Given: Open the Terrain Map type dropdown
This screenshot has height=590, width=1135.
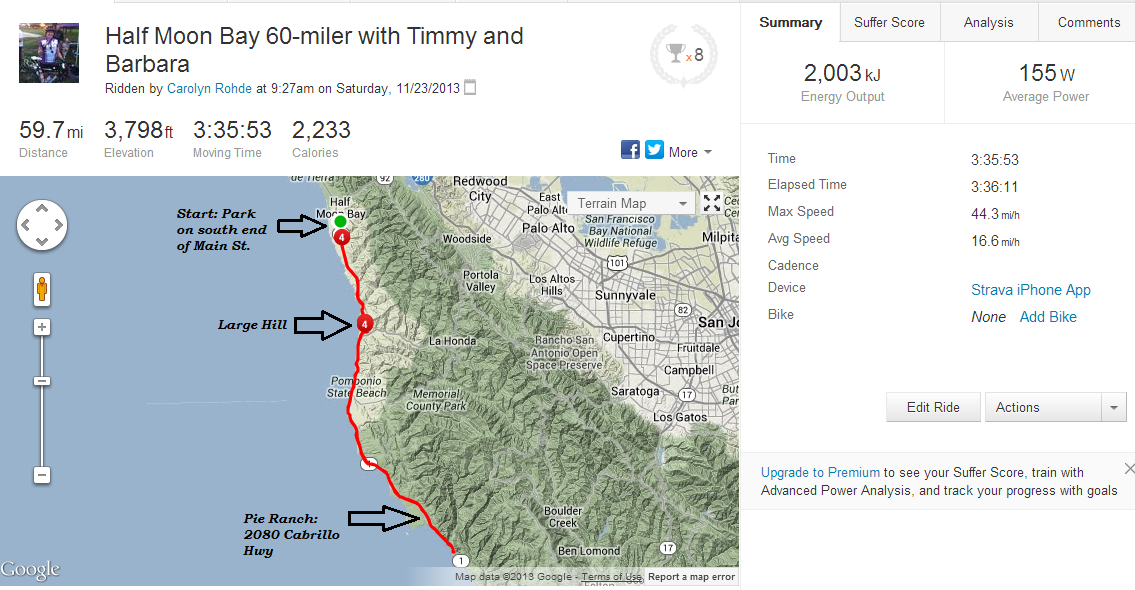Looking at the screenshot, I should 634,203.
